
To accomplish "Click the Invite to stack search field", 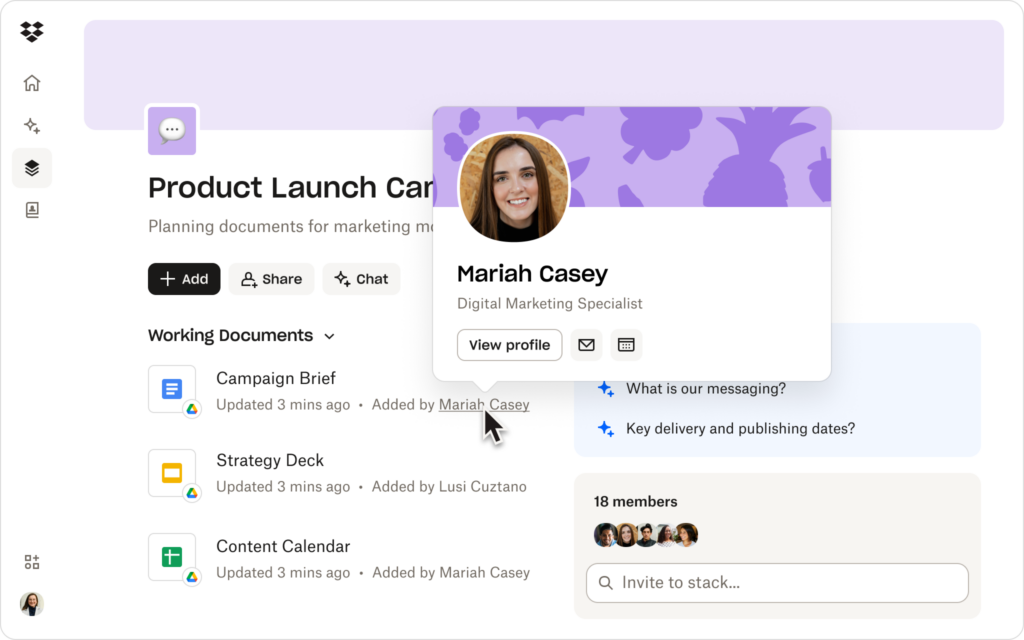I will coord(777,582).
